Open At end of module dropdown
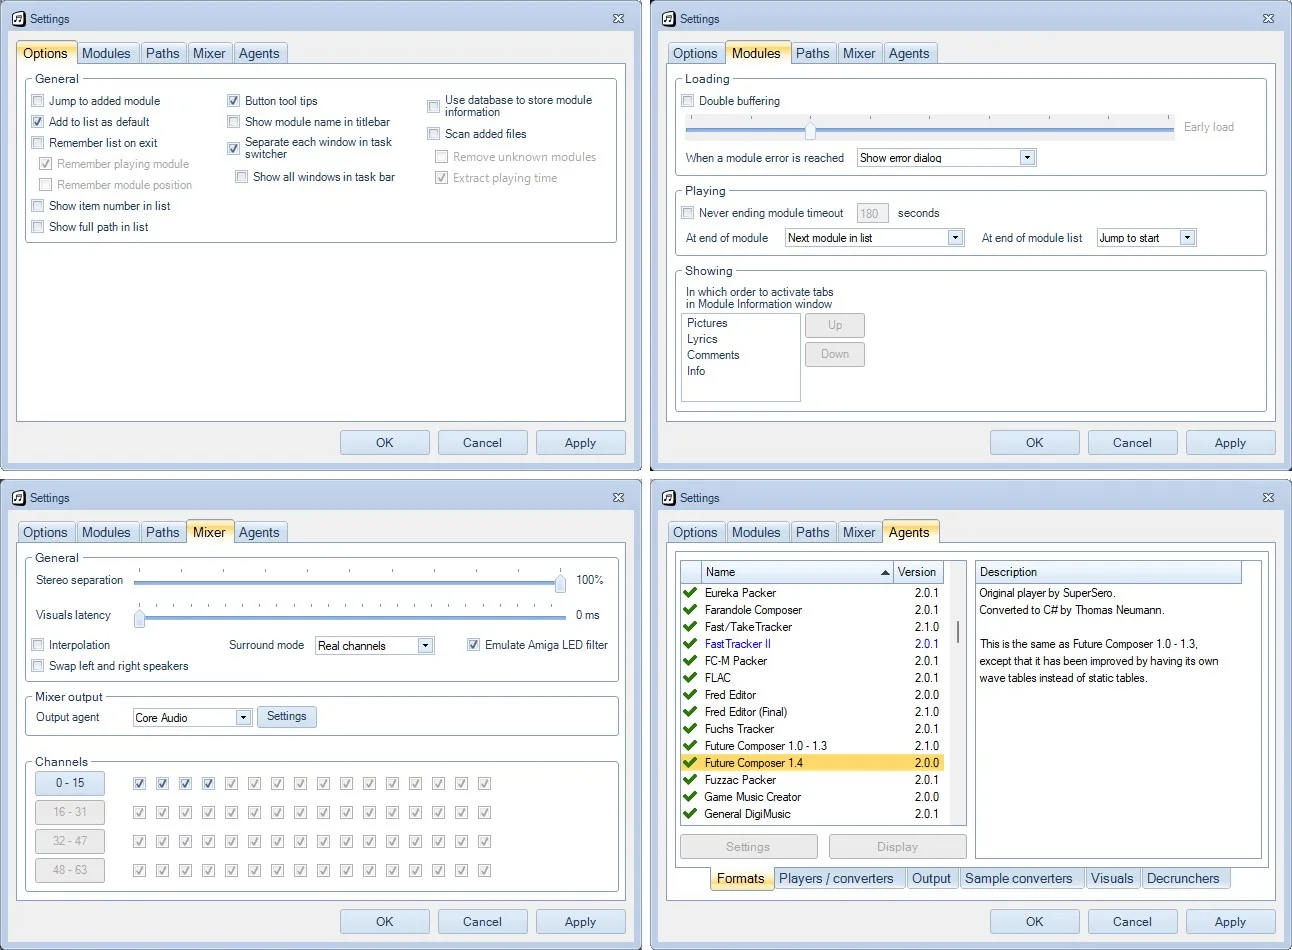Image resolution: width=1292 pixels, height=950 pixels. point(955,238)
